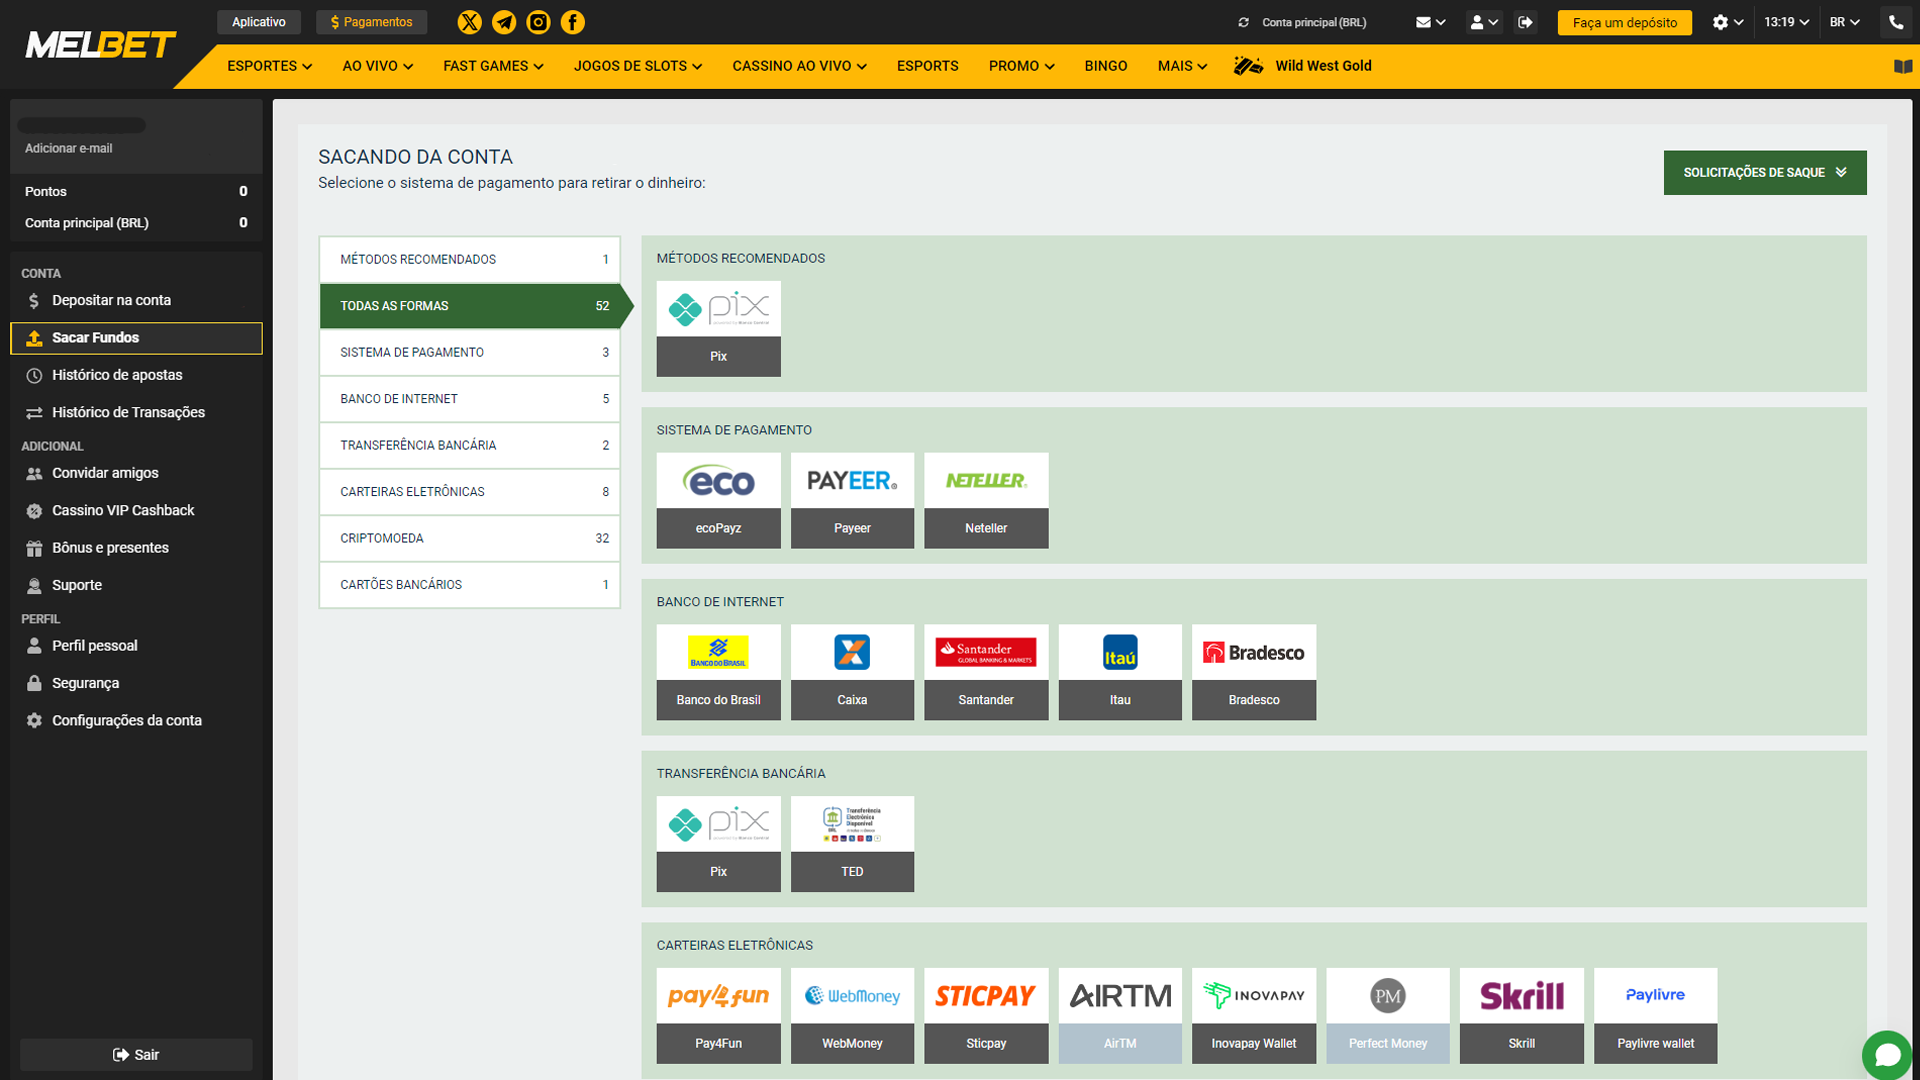This screenshot has height=1080, width=1920.
Task: Select Carteiras Eletrônicas category tab
Action: click(x=469, y=492)
